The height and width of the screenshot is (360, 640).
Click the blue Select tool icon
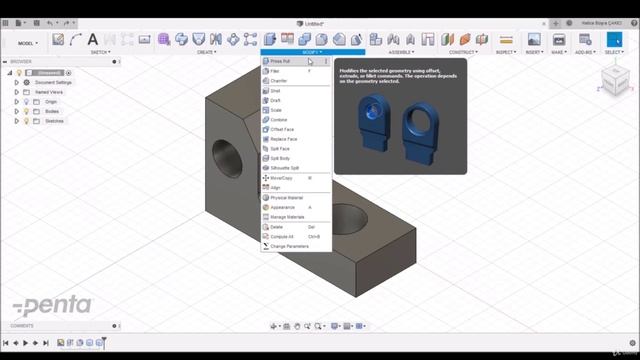614,40
